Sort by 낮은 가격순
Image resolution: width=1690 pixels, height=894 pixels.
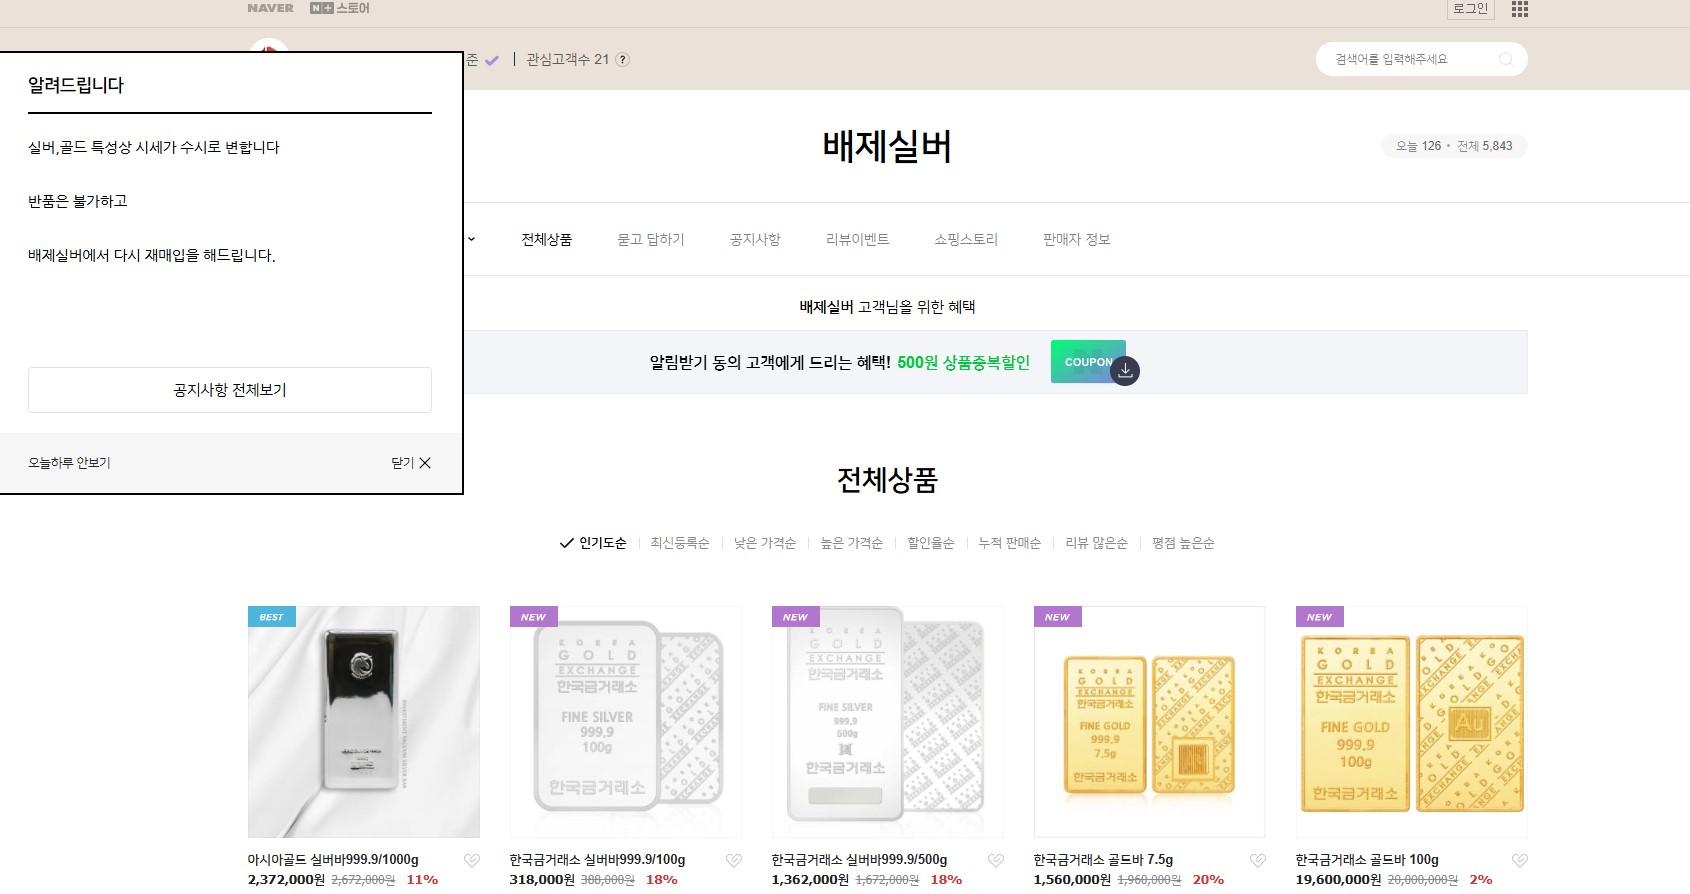click(x=764, y=543)
